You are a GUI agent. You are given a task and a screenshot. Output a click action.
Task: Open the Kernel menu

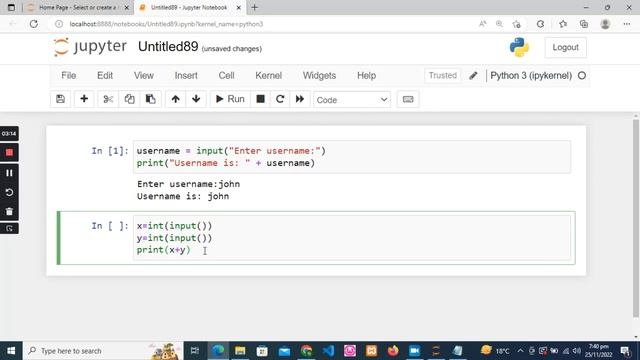pos(269,76)
